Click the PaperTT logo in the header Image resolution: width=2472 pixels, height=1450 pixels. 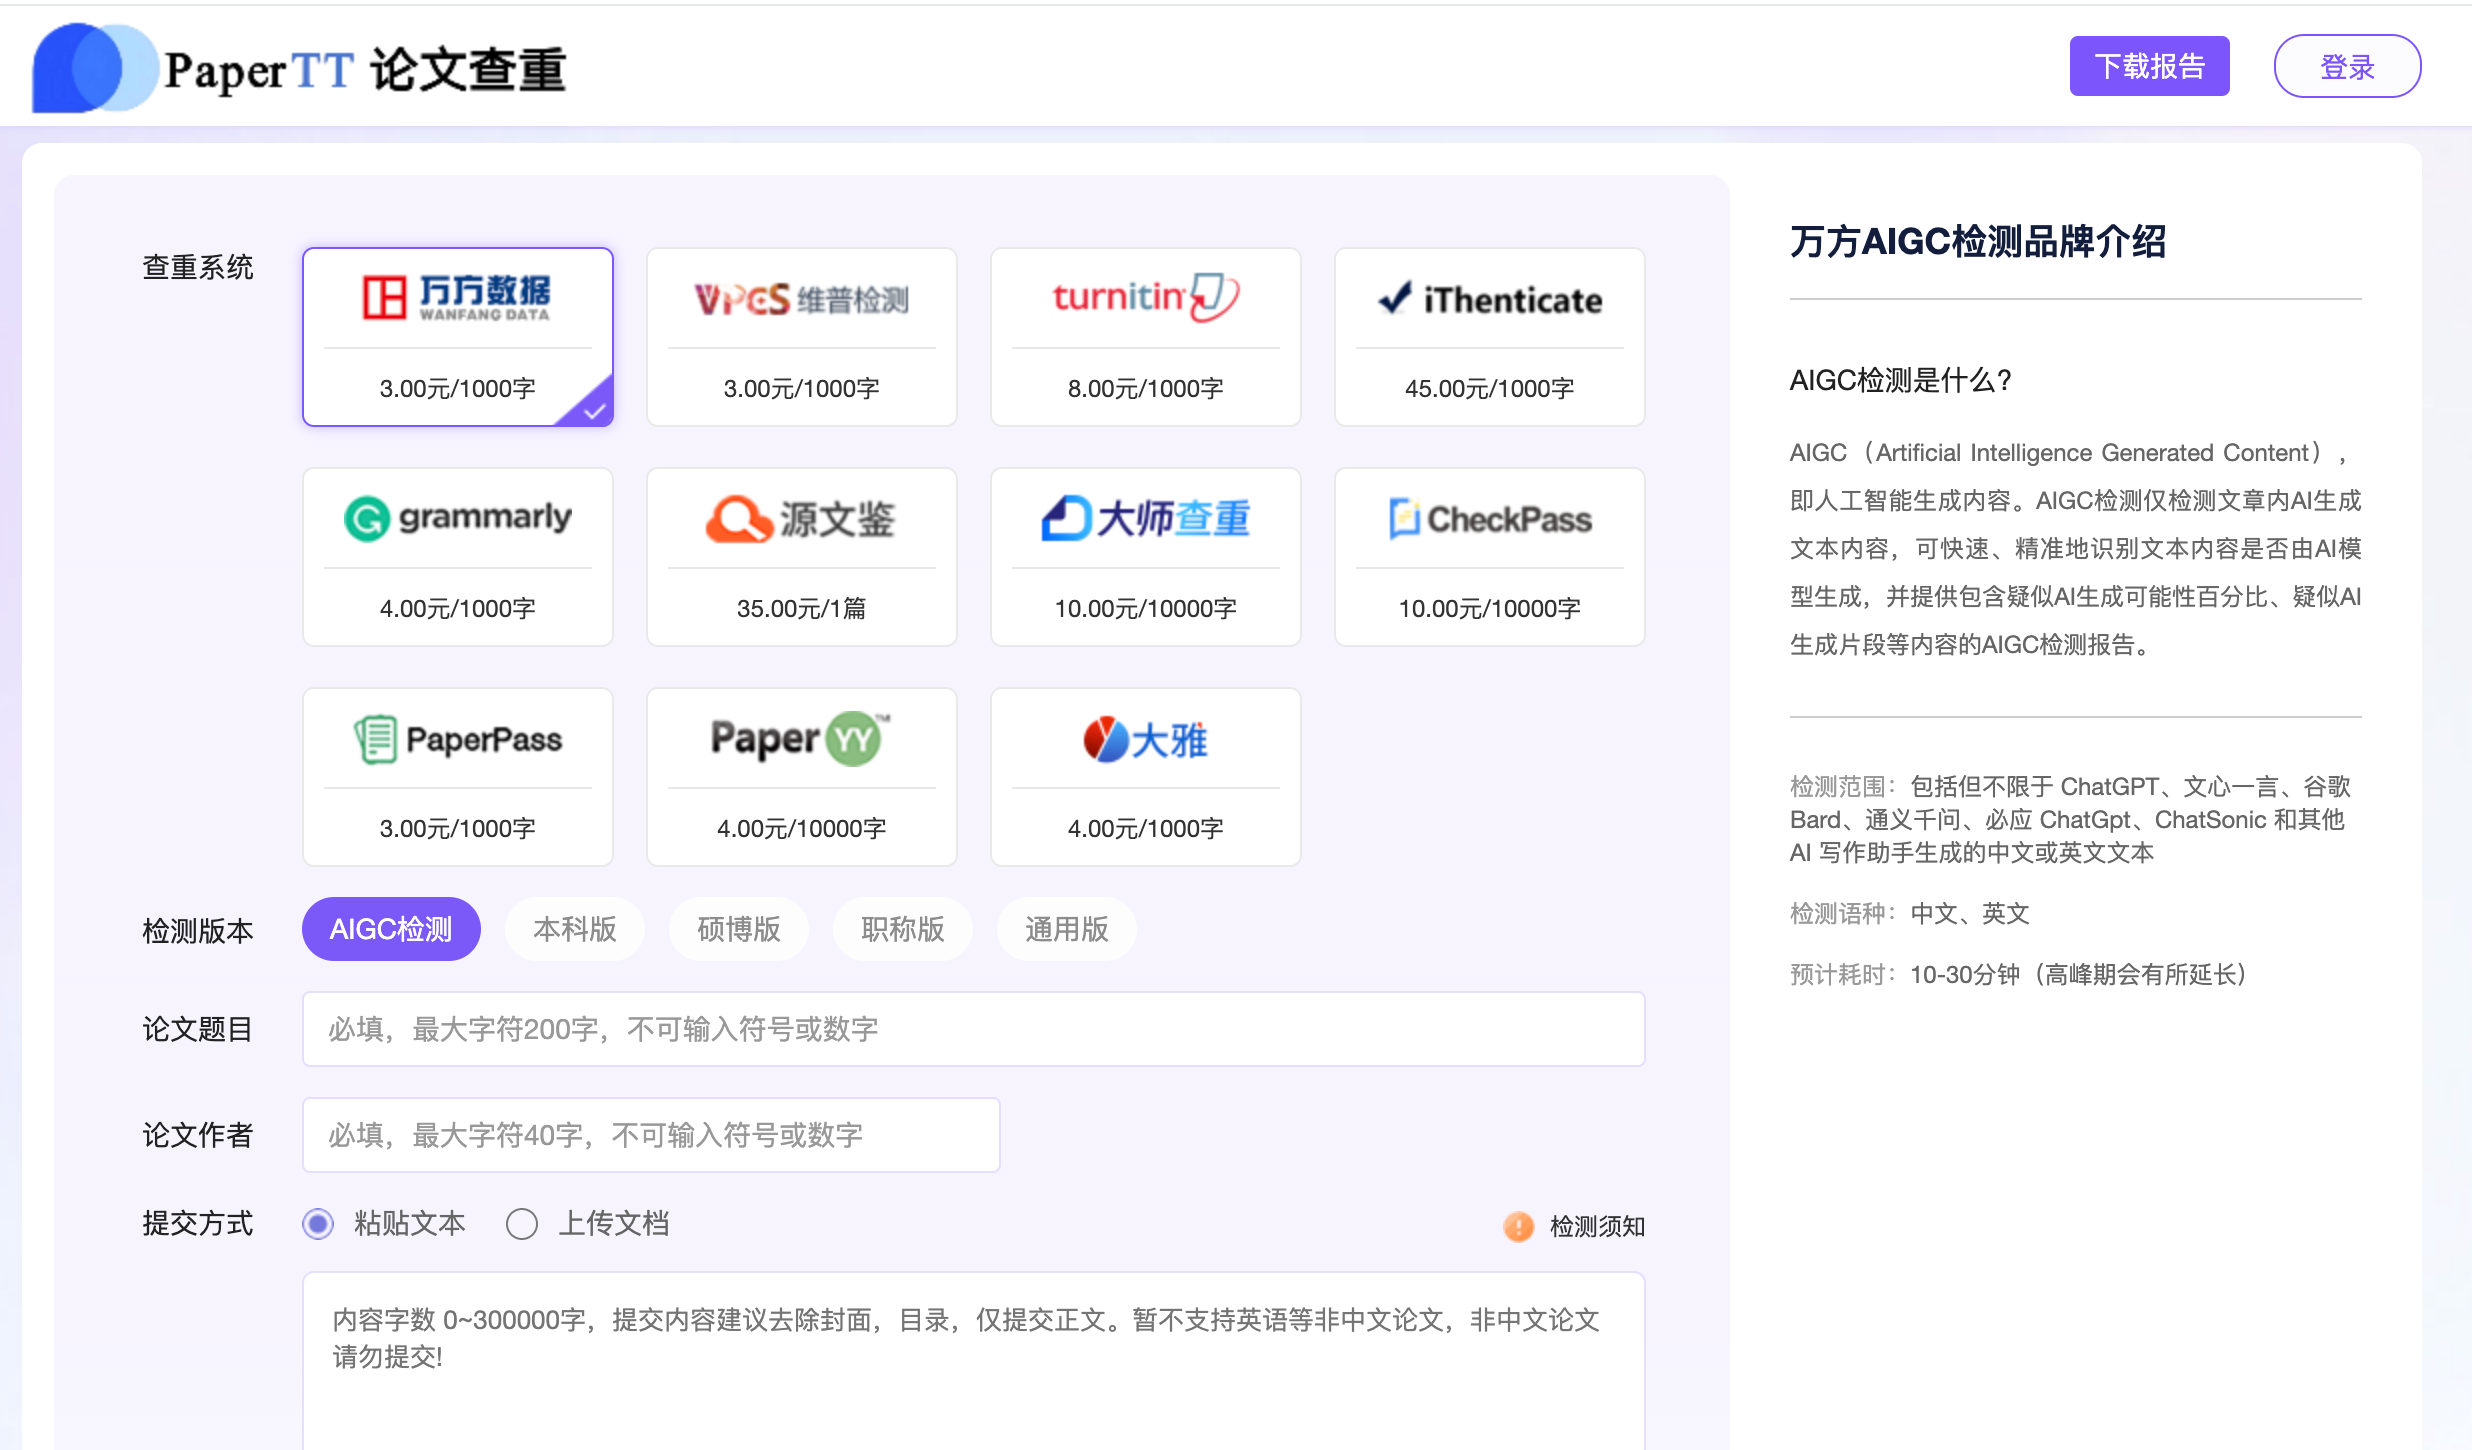click(x=299, y=68)
